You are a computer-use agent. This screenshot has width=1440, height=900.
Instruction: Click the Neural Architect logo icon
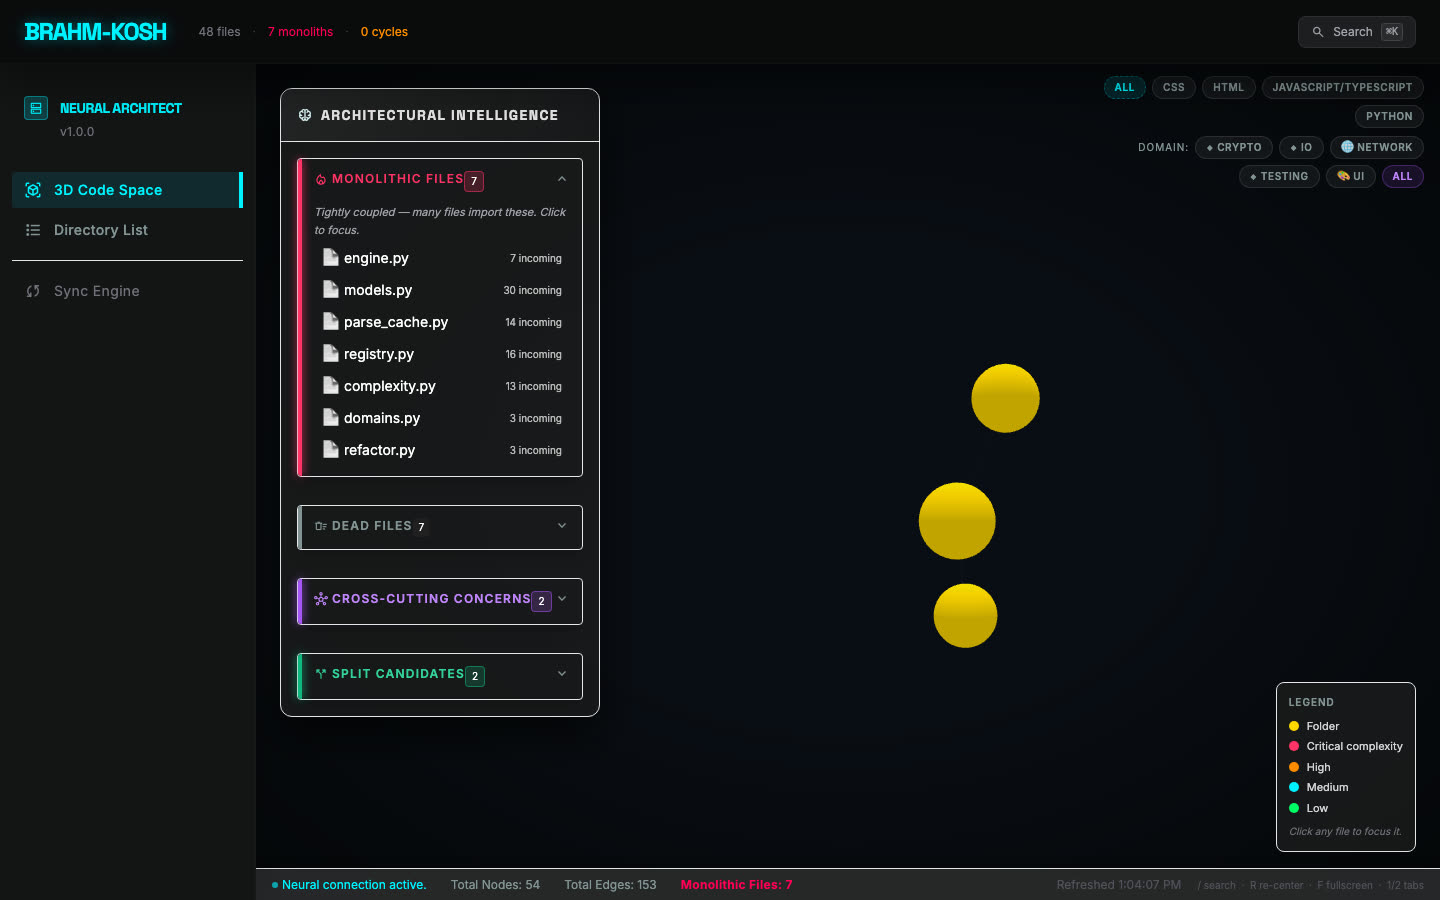point(36,108)
